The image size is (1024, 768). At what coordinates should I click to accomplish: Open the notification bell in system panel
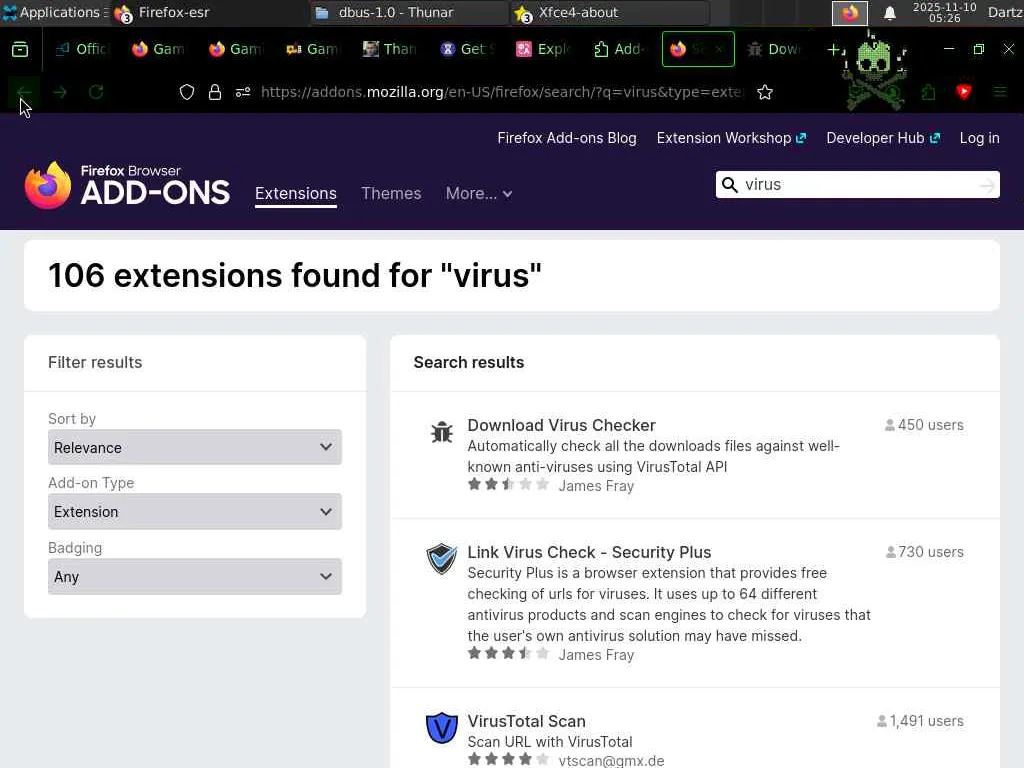click(x=889, y=13)
